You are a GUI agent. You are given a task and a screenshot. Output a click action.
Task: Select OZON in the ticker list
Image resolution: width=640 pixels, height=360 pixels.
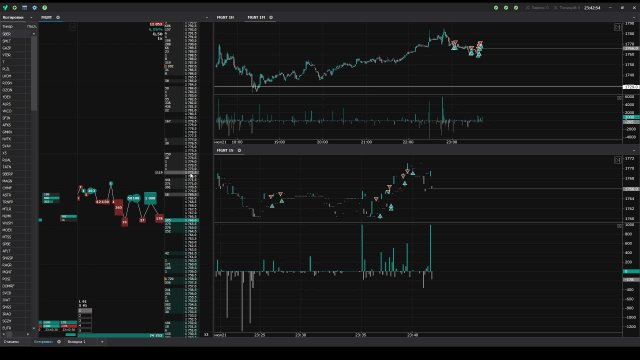(x=7, y=90)
